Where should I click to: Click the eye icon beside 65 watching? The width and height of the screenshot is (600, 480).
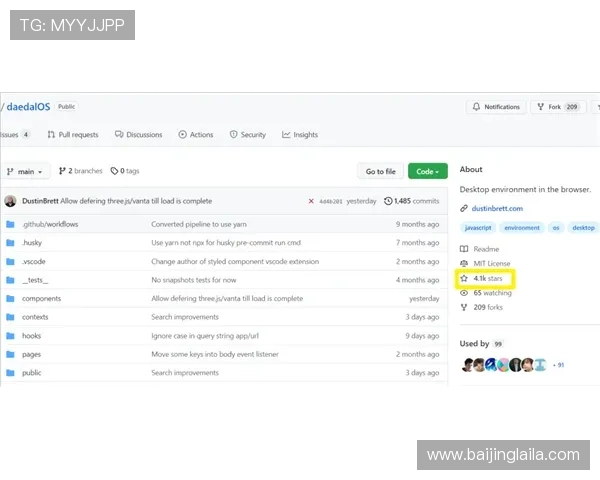(464, 293)
